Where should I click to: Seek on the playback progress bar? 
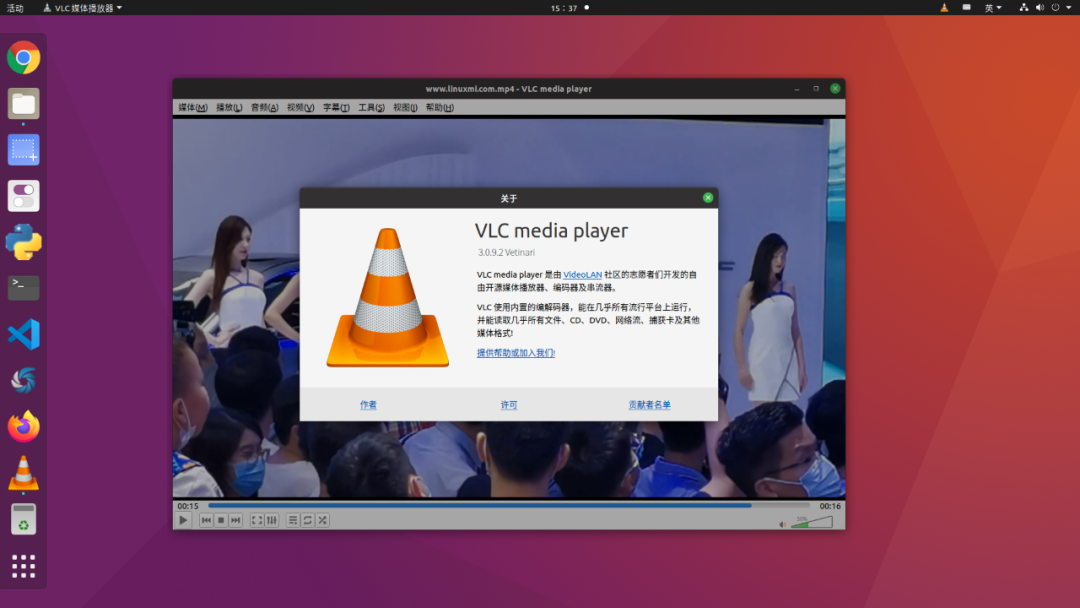(x=509, y=505)
